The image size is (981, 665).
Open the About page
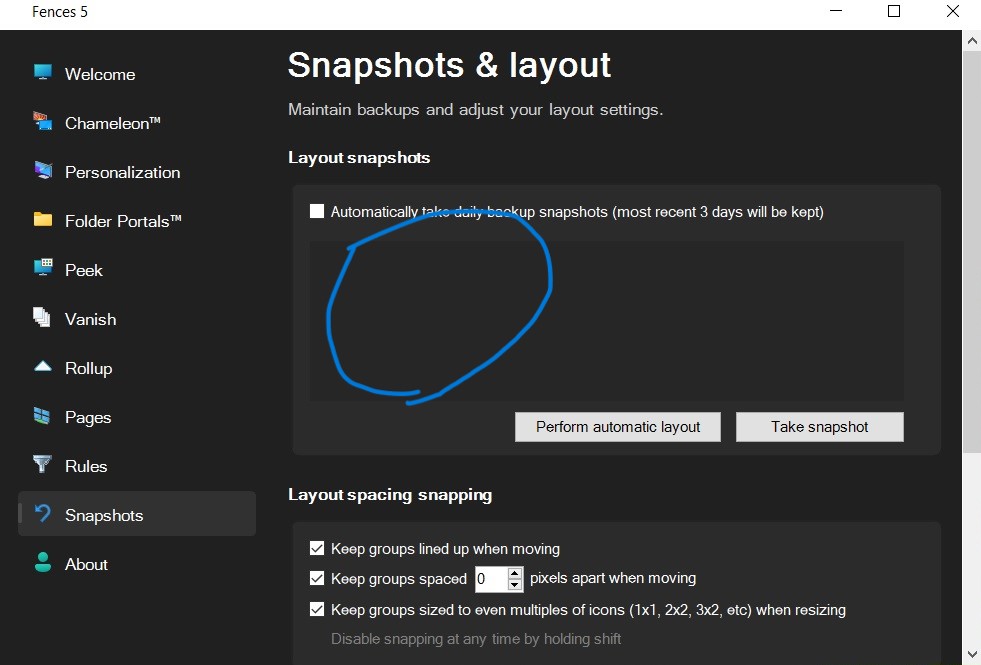[x=137, y=564]
